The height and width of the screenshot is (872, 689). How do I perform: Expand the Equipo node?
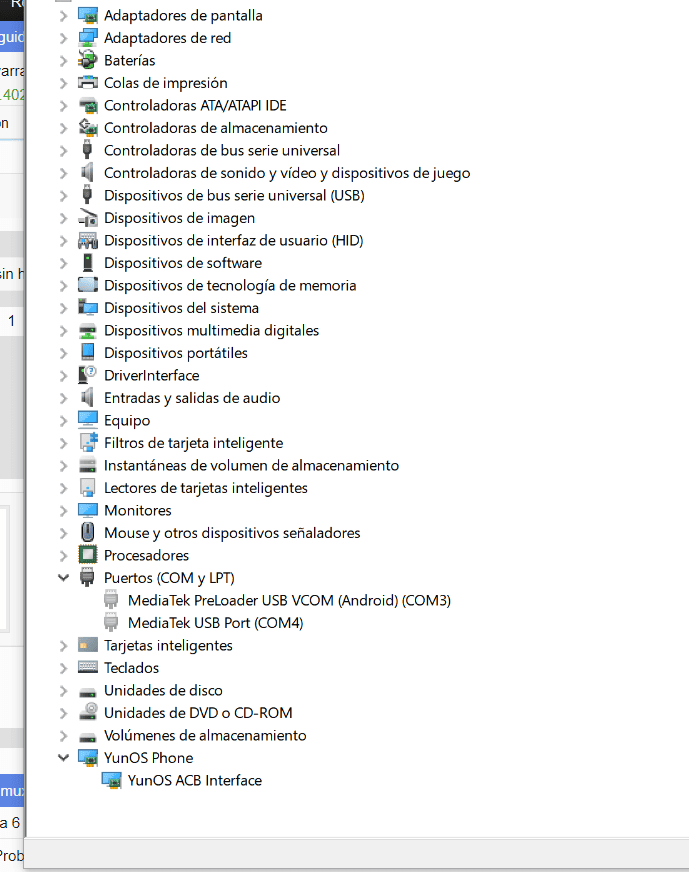63,421
